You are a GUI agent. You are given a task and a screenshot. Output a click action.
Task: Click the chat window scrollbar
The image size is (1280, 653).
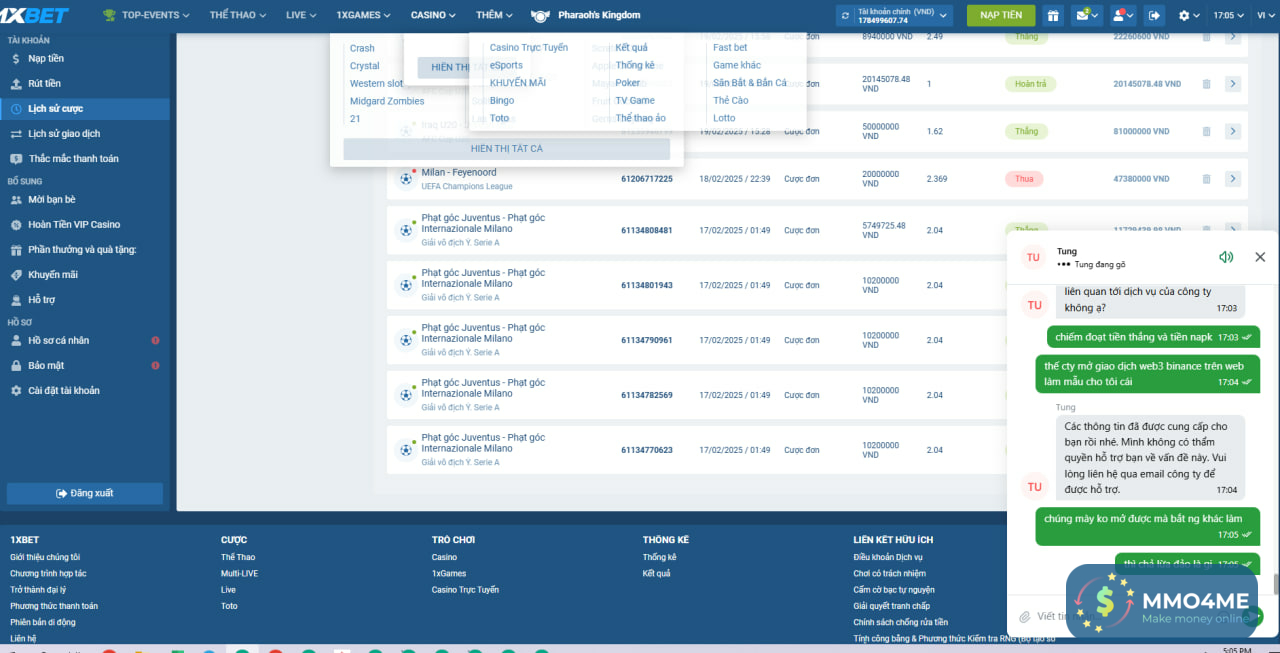click(1275, 583)
